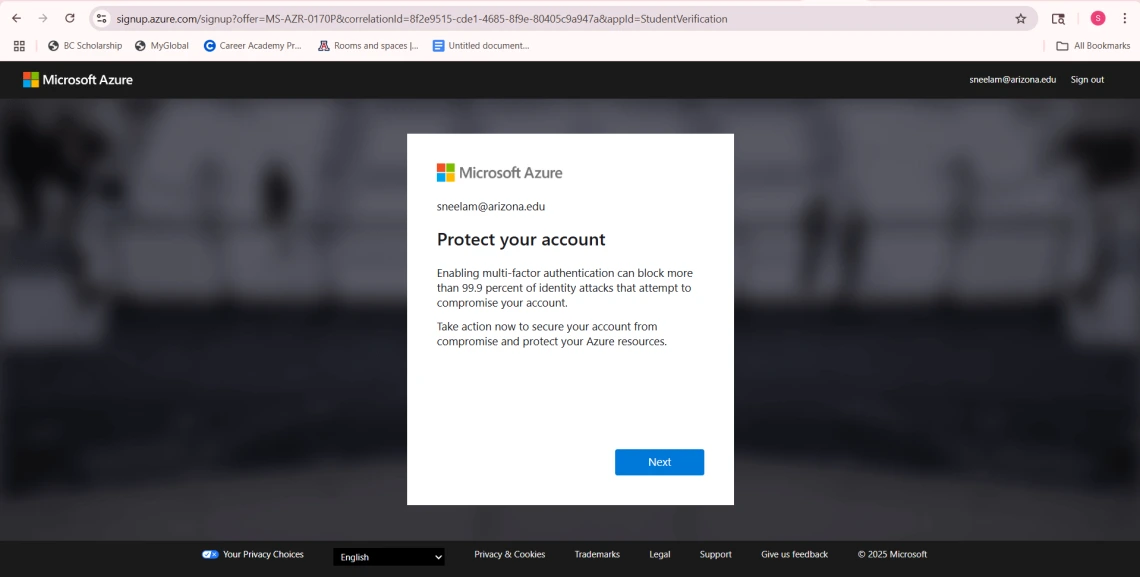Sign out of the Azure account
The height and width of the screenshot is (577, 1140).
[1087, 80]
